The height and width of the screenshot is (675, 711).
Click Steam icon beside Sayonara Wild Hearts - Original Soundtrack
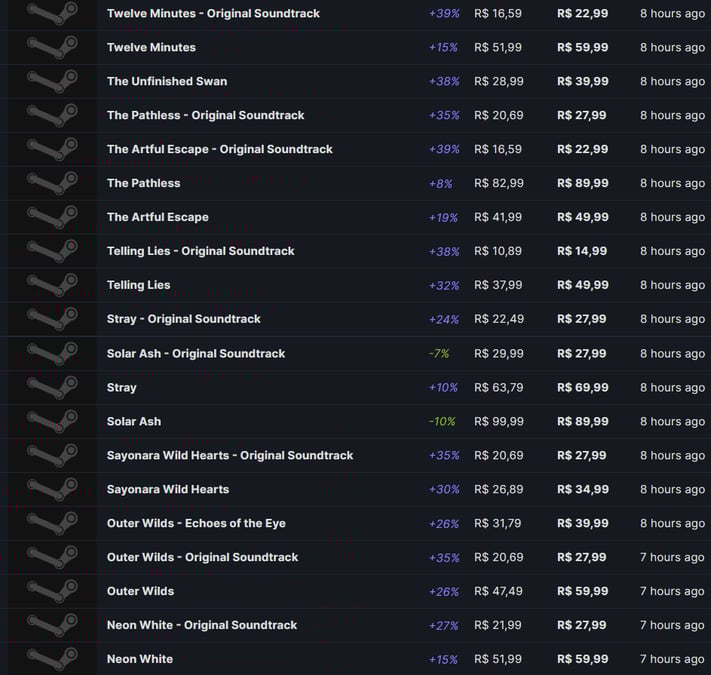tap(52, 455)
